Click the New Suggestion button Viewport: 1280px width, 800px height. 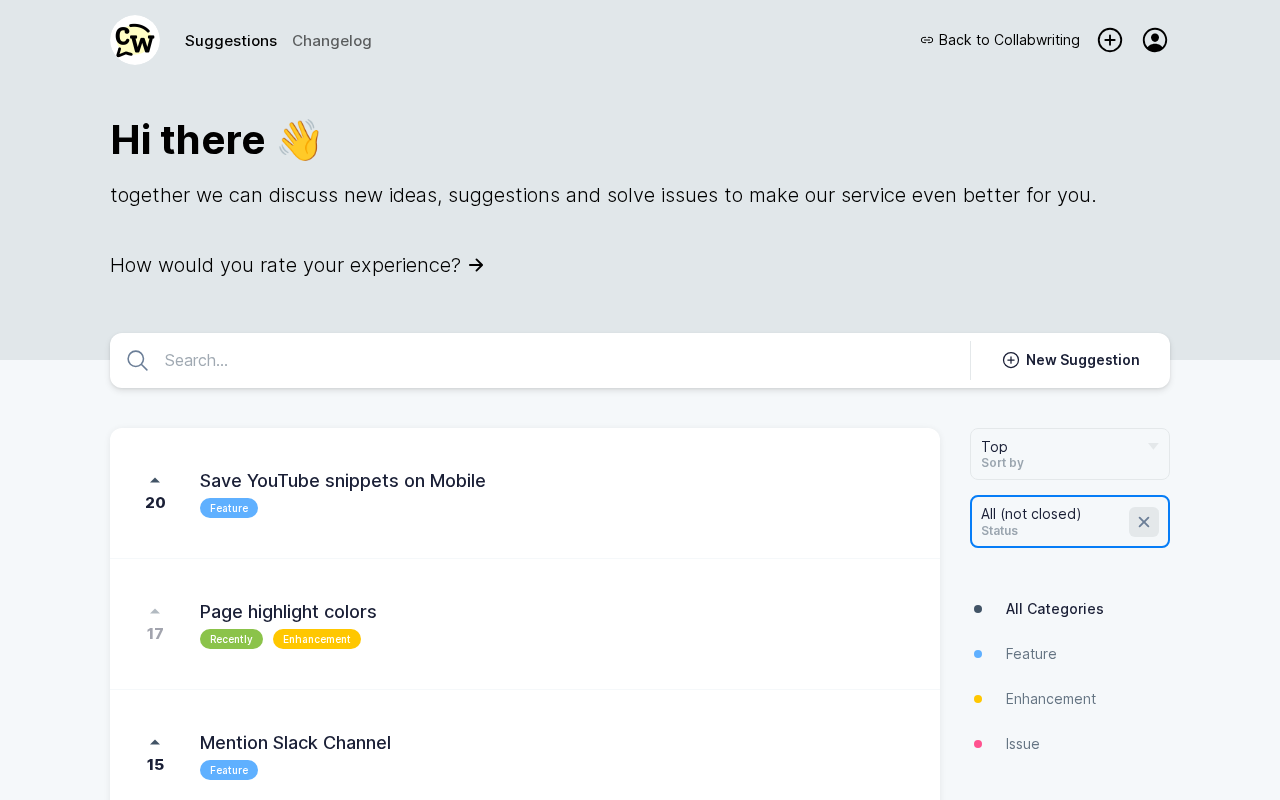[x=1071, y=360]
